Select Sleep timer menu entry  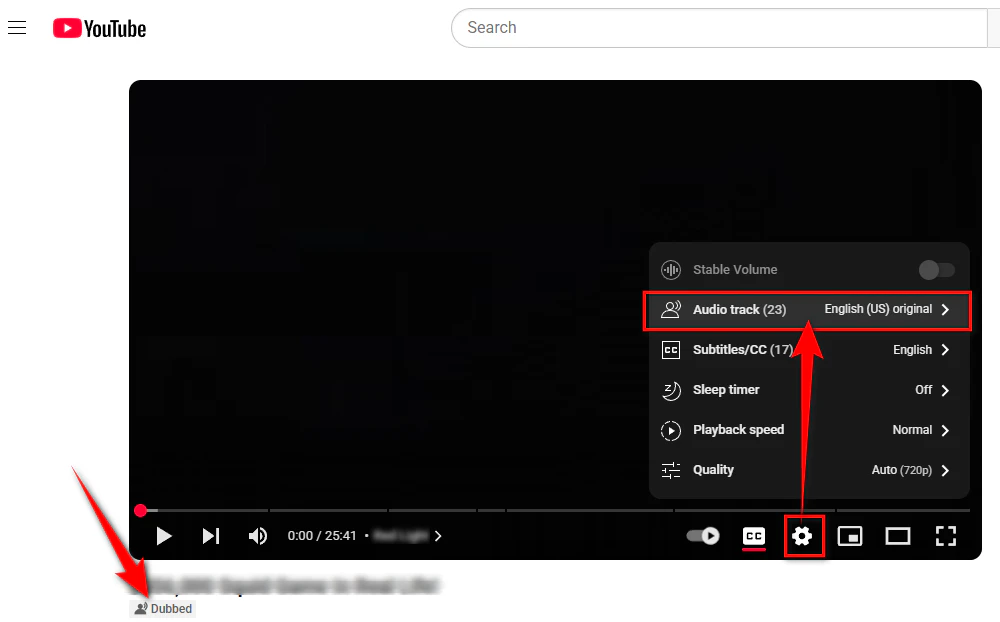point(725,390)
